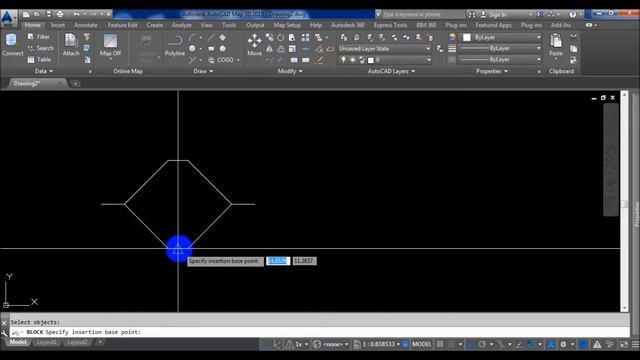Open the Unsaved Layer State dropdown
The image size is (640, 360).
click(384, 49)
